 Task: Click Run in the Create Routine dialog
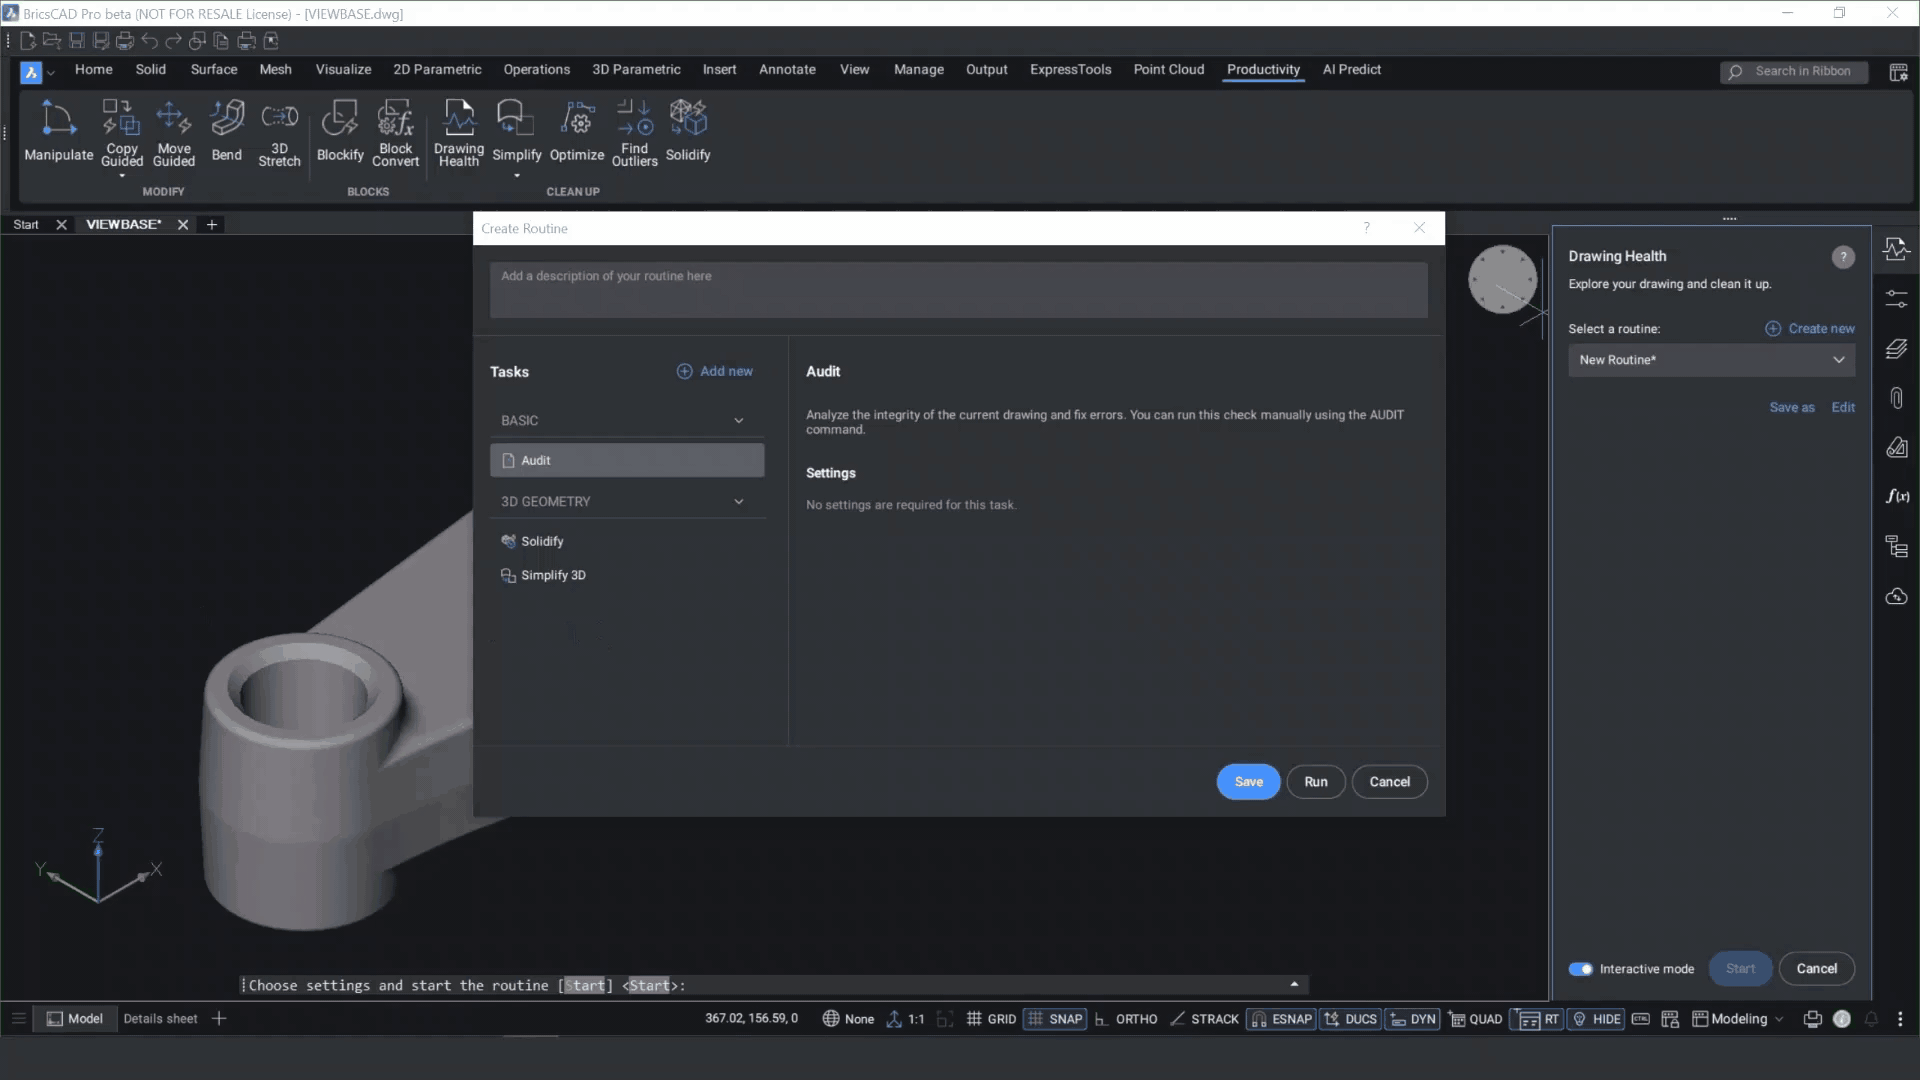point(1316,781)
